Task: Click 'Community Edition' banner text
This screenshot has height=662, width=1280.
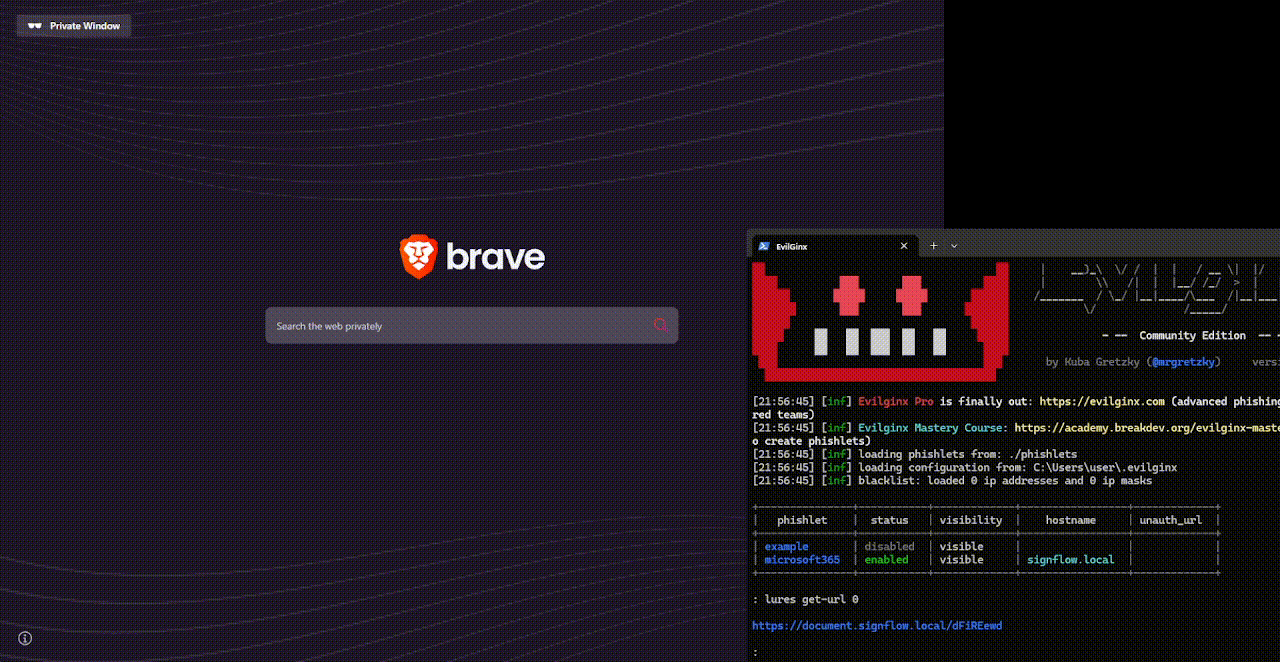Action: pyautogui.click(x=1192, y=336)
